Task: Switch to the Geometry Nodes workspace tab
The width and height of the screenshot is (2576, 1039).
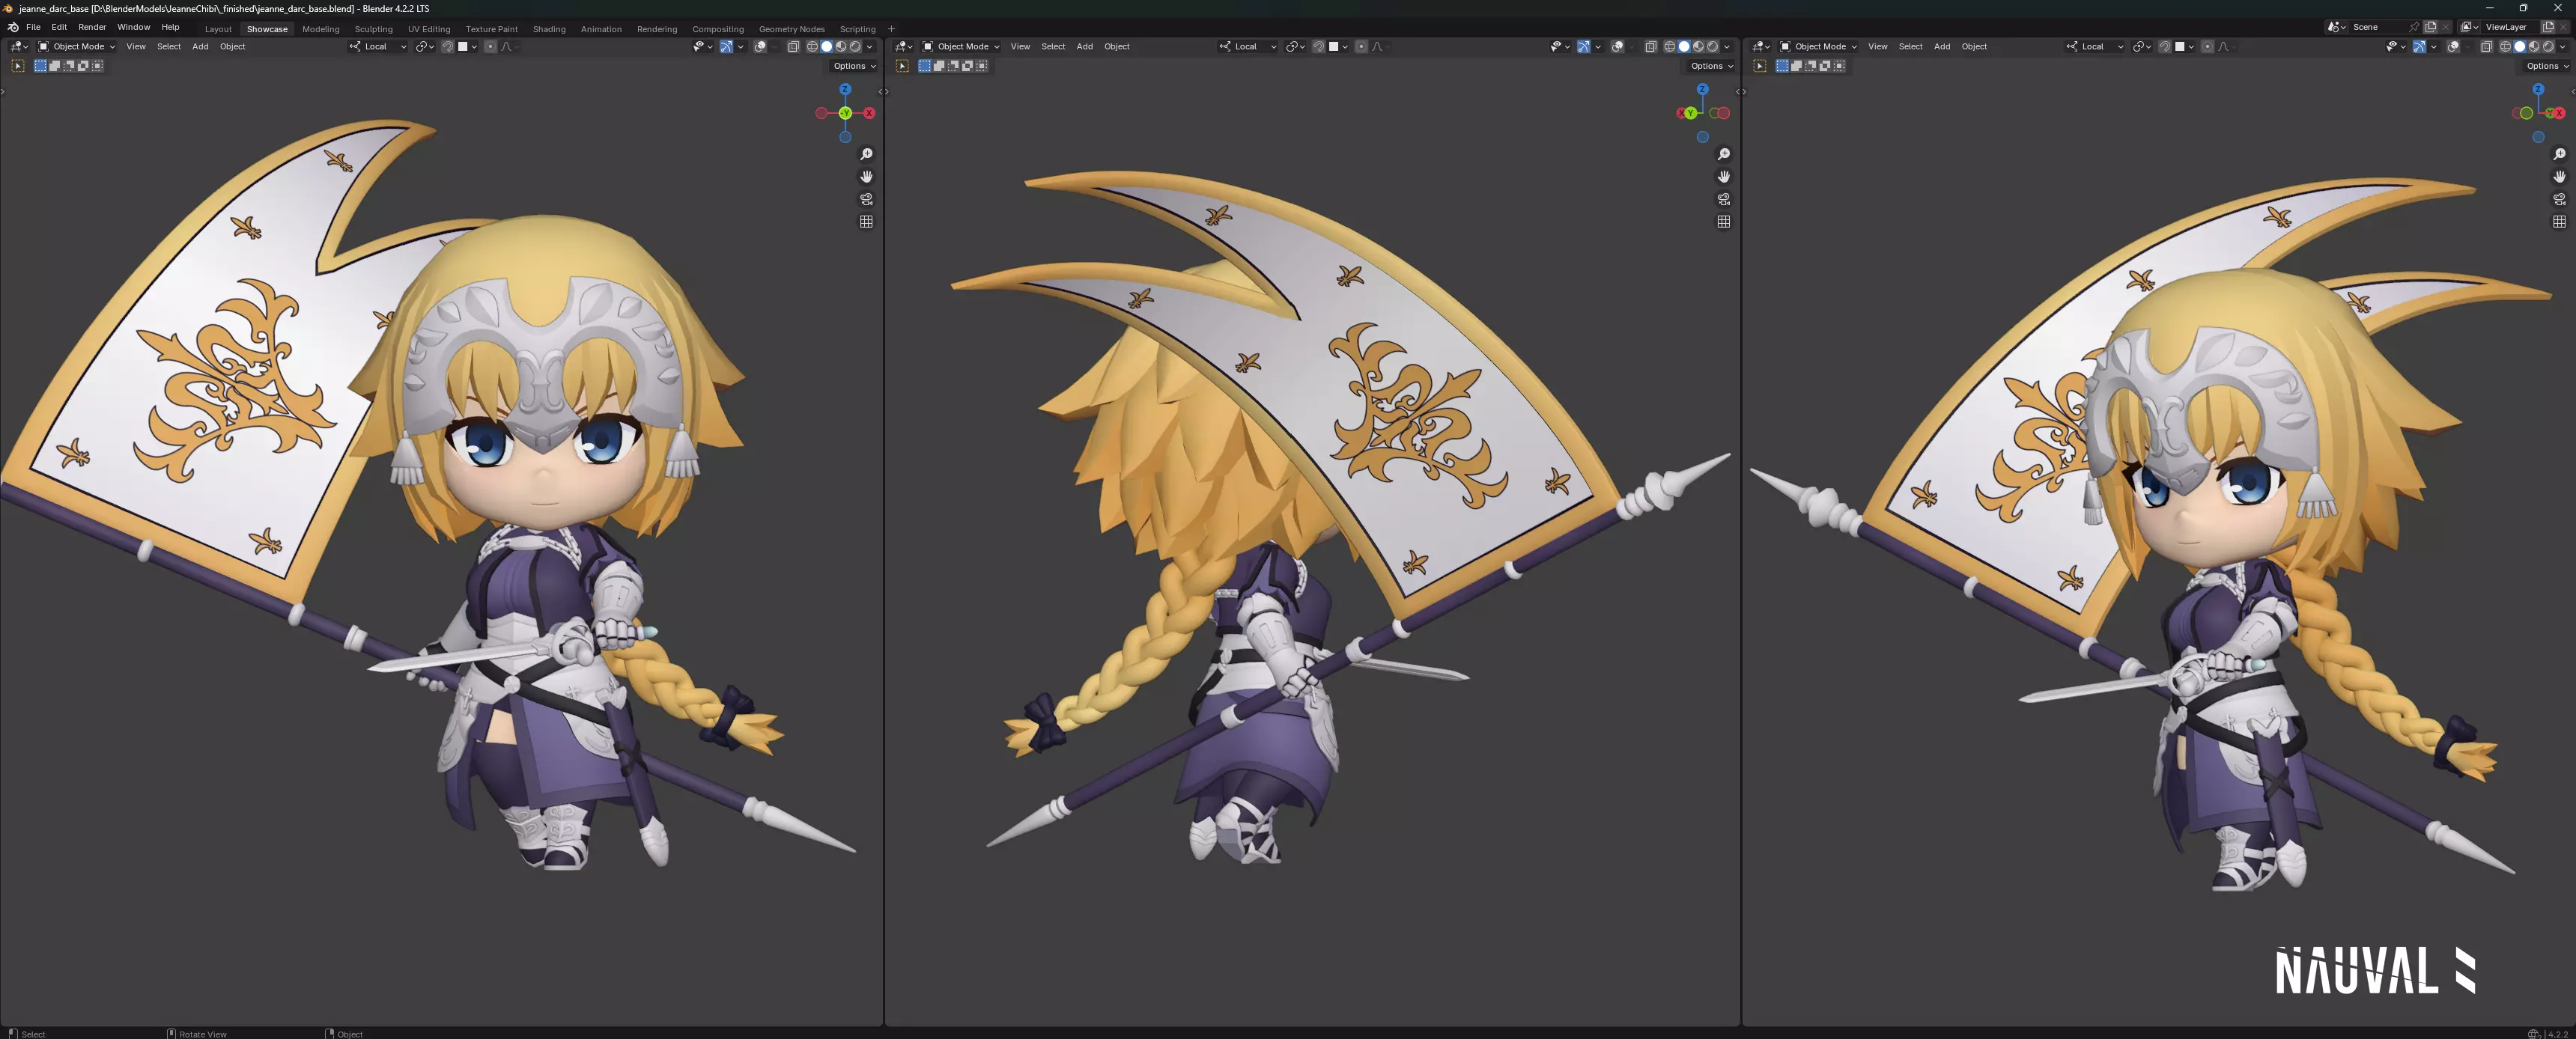Action: (x=791, y=29)
